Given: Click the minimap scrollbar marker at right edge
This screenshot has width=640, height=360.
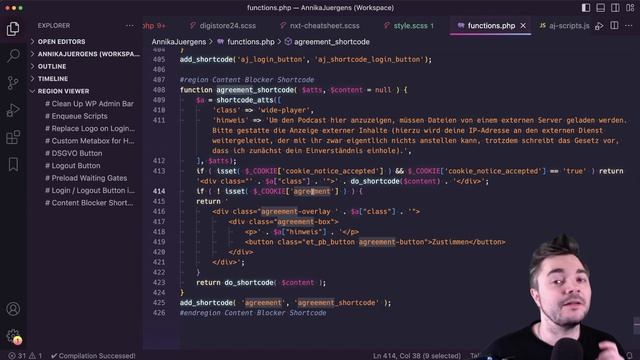Looking at the screenshot, I should pyautogui.click(x=636, y=325).
